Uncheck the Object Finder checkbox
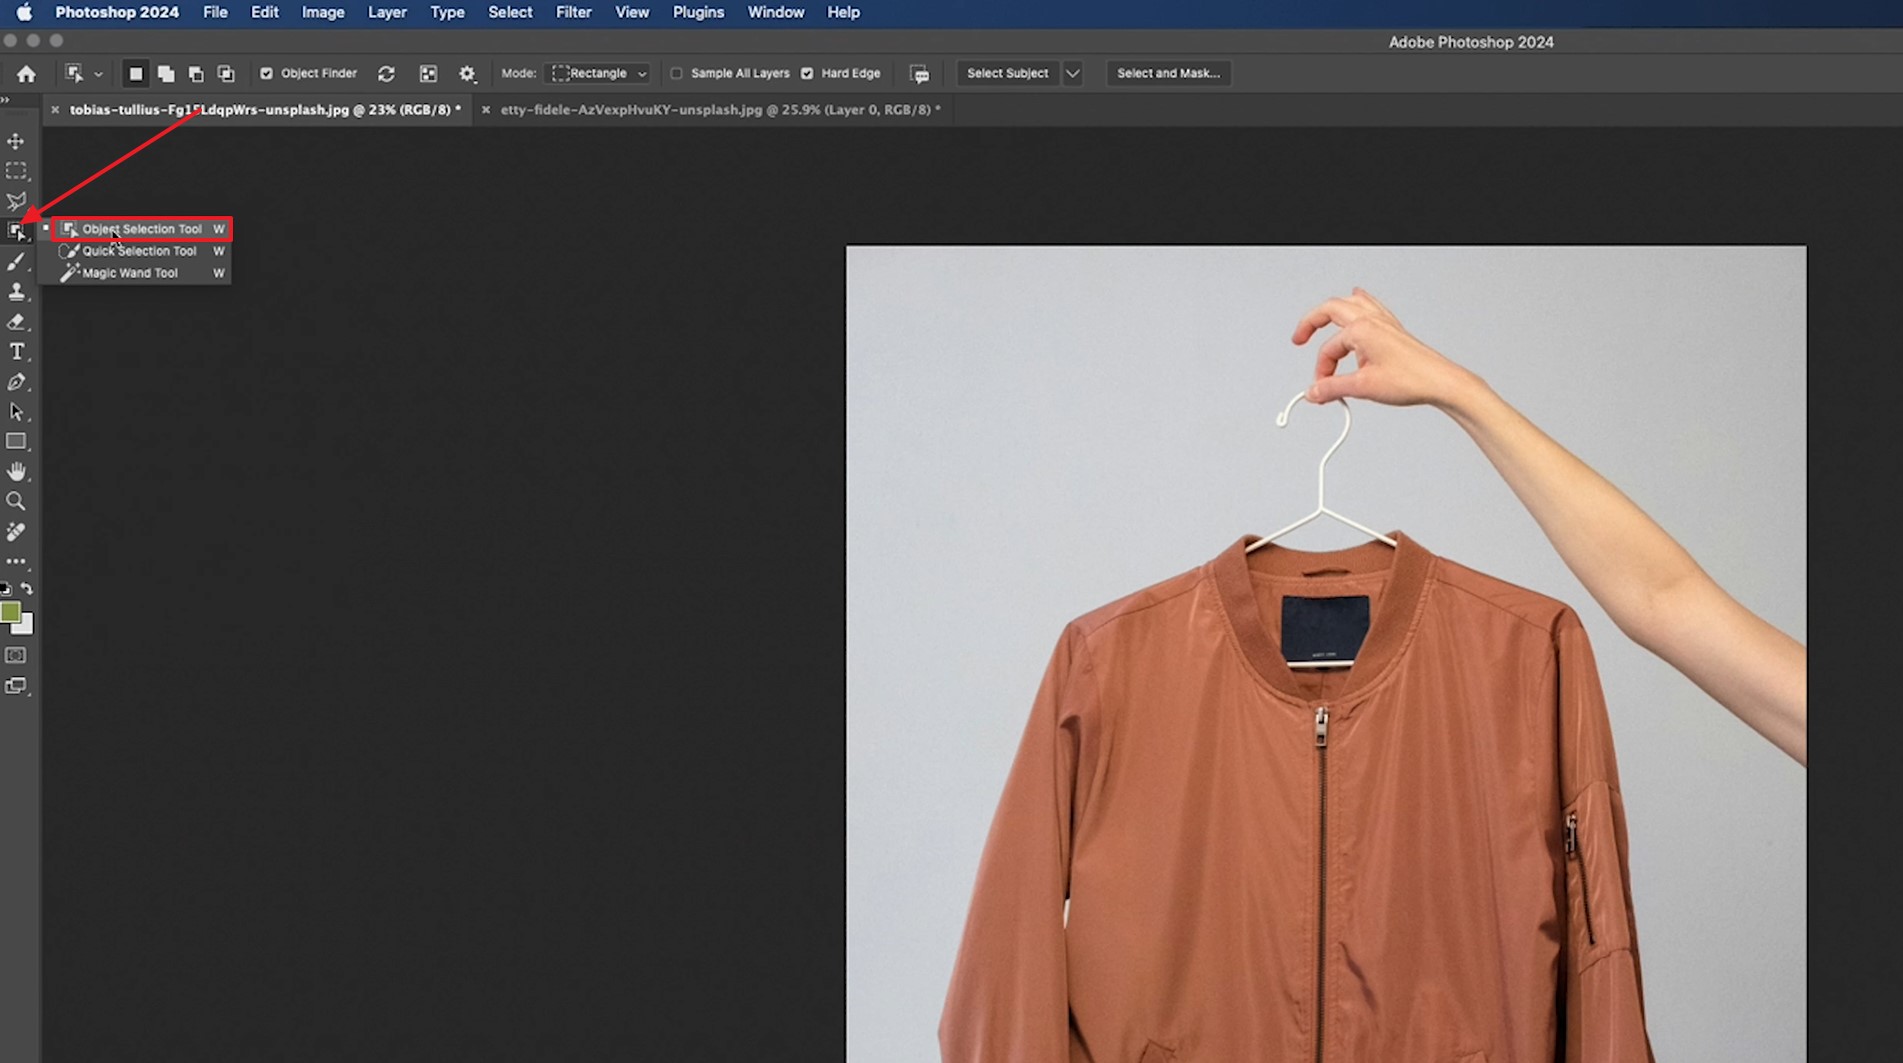This screenshot has width=1903, height=1063. coord(266,73)
